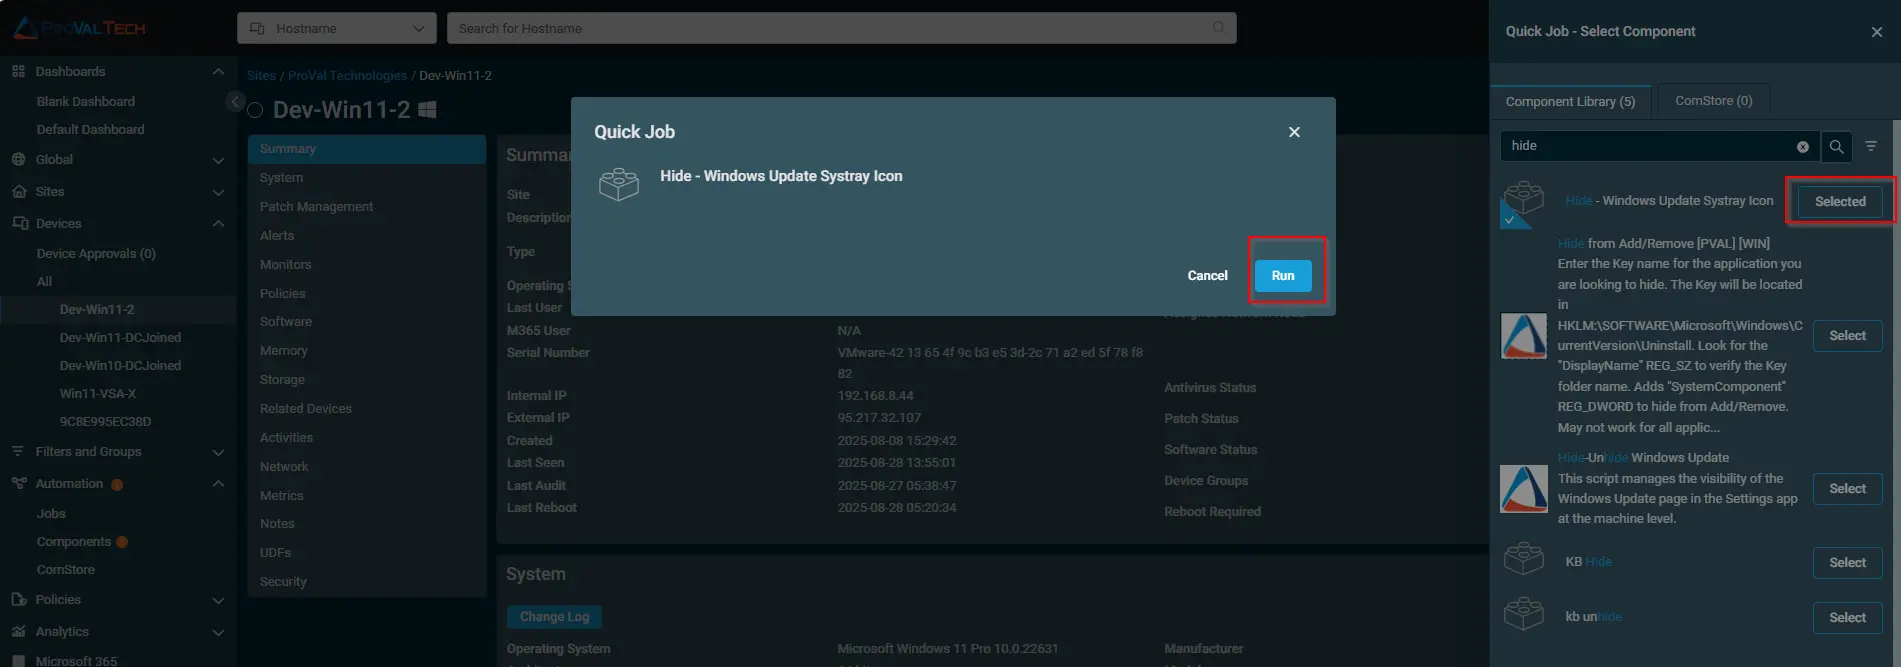
Task: Cancel the Quick Job dialog
Action: [x=1207, y=276]
